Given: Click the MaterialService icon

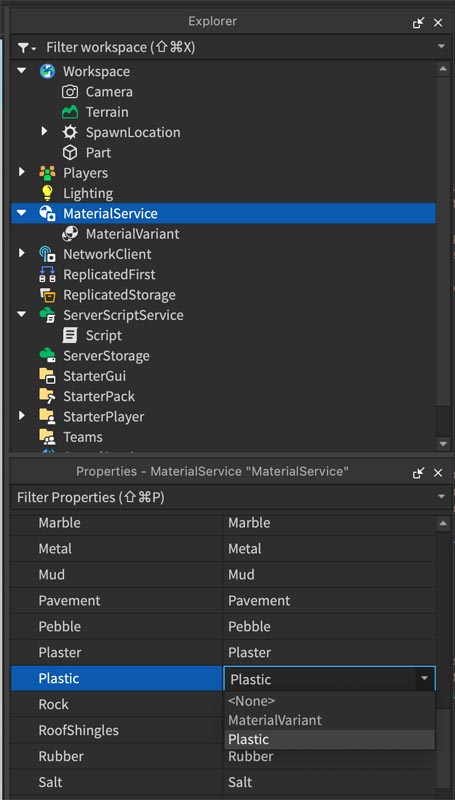Looking at the screenshot, I should [x=47, y=214].
